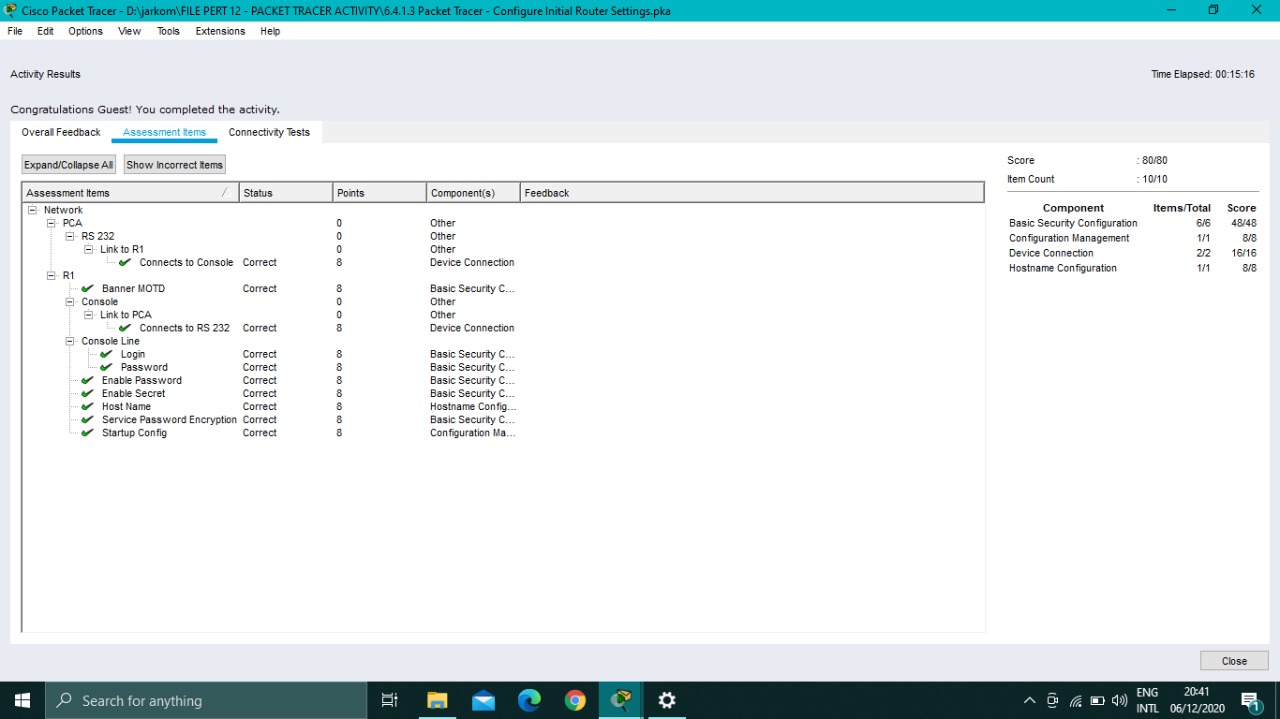Click the Points column header

click(x=380, y=193)
